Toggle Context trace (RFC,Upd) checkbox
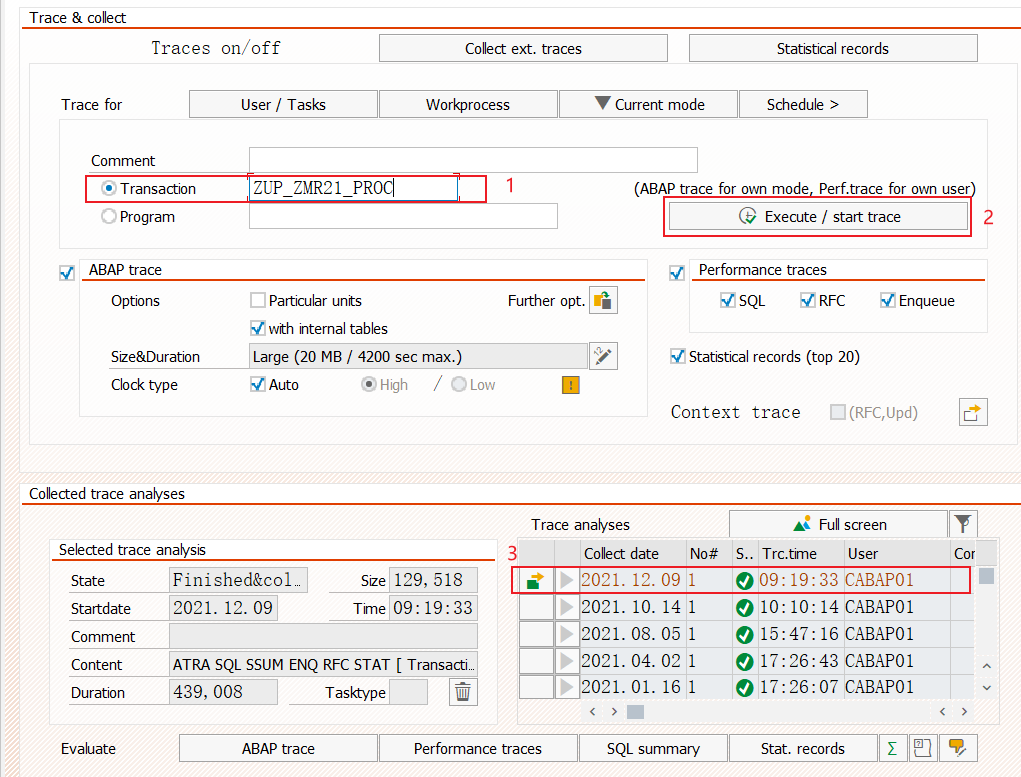Image resolution: width=1021 pixels, height=777 pixels. (838, 412)
